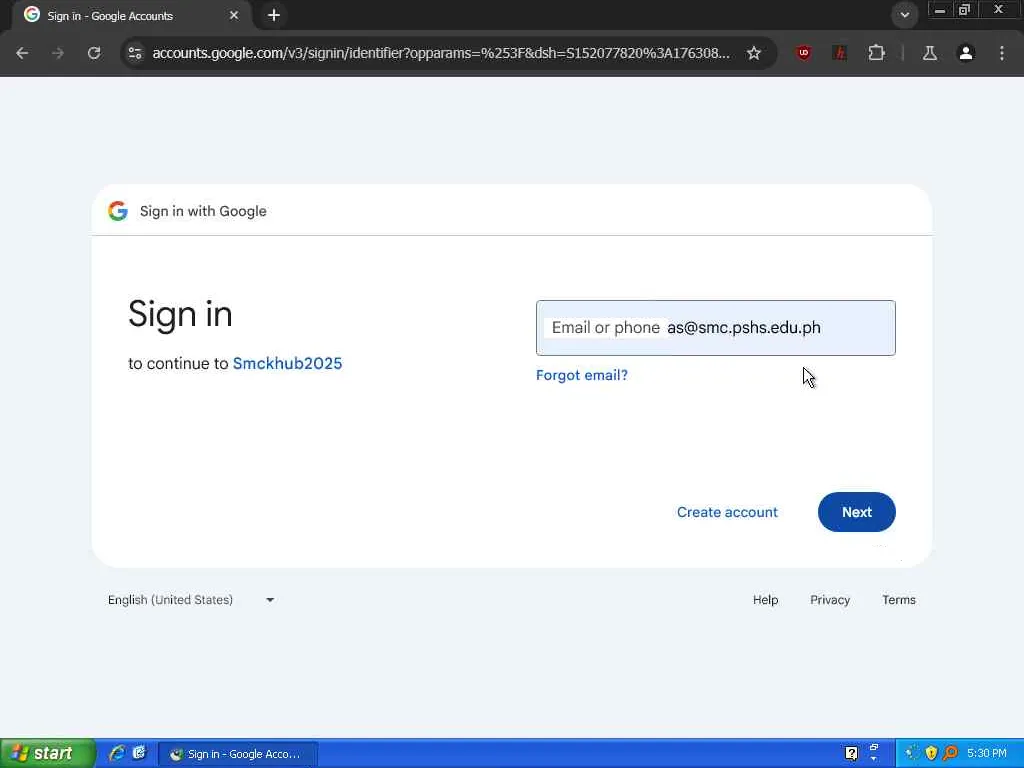Open the Help link
The image size is (1024, 768).
click(765, 600)
